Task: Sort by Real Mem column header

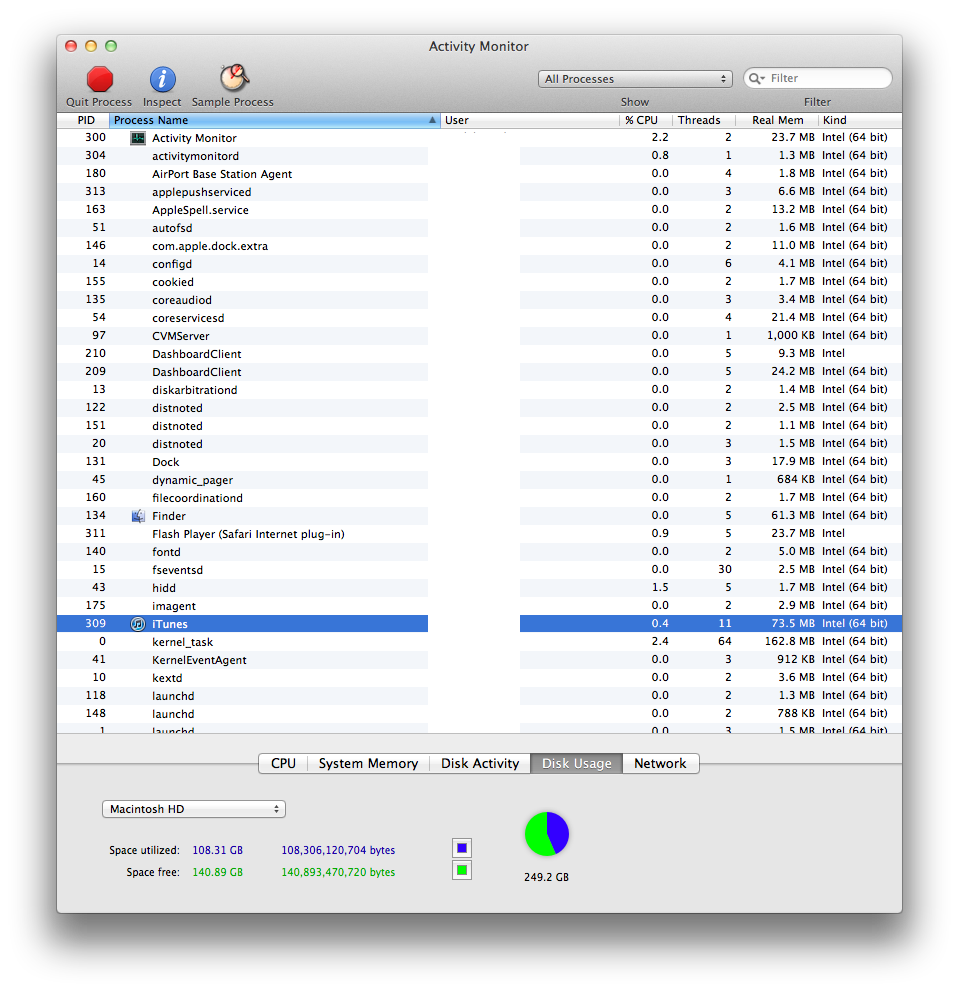Action: pyautogui.click(x=777, y=120)
